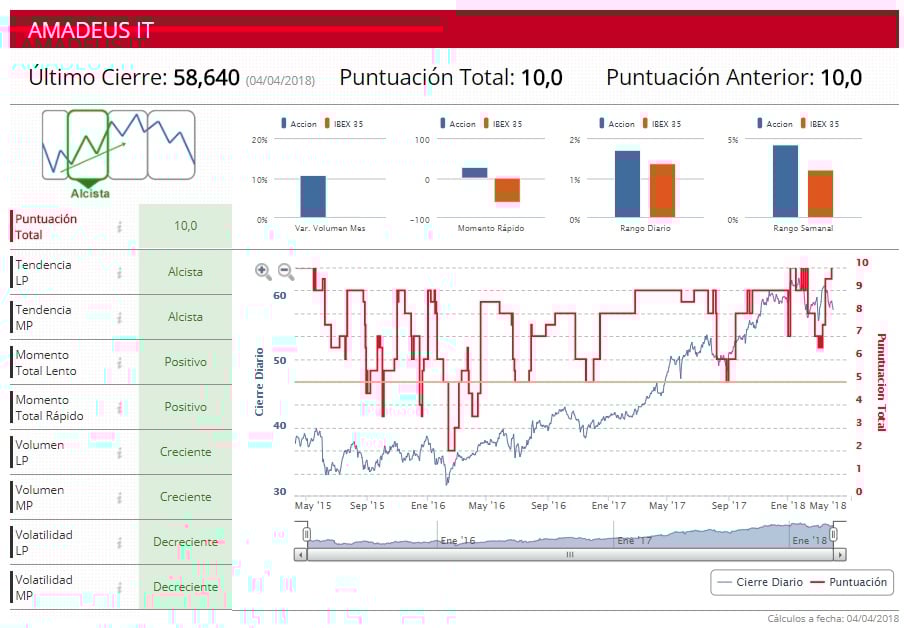Click the Momento Total Lento Positivo cell

click(x=186, y=362)
